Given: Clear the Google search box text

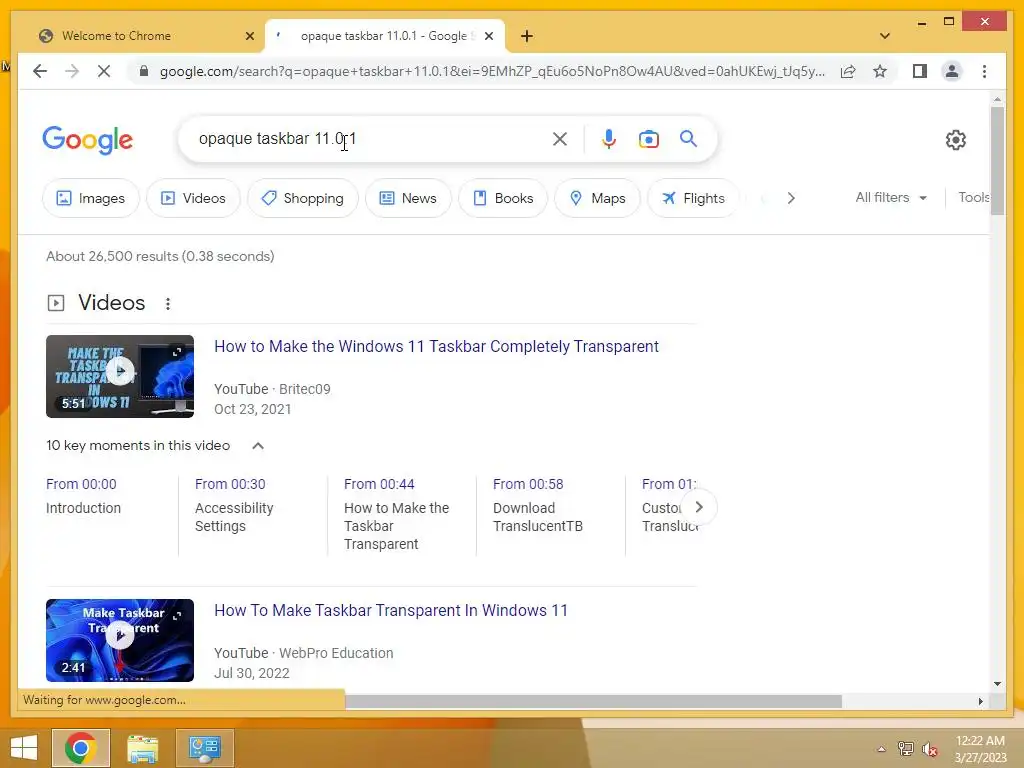Looking at the screenshot, I should [560, 138].
